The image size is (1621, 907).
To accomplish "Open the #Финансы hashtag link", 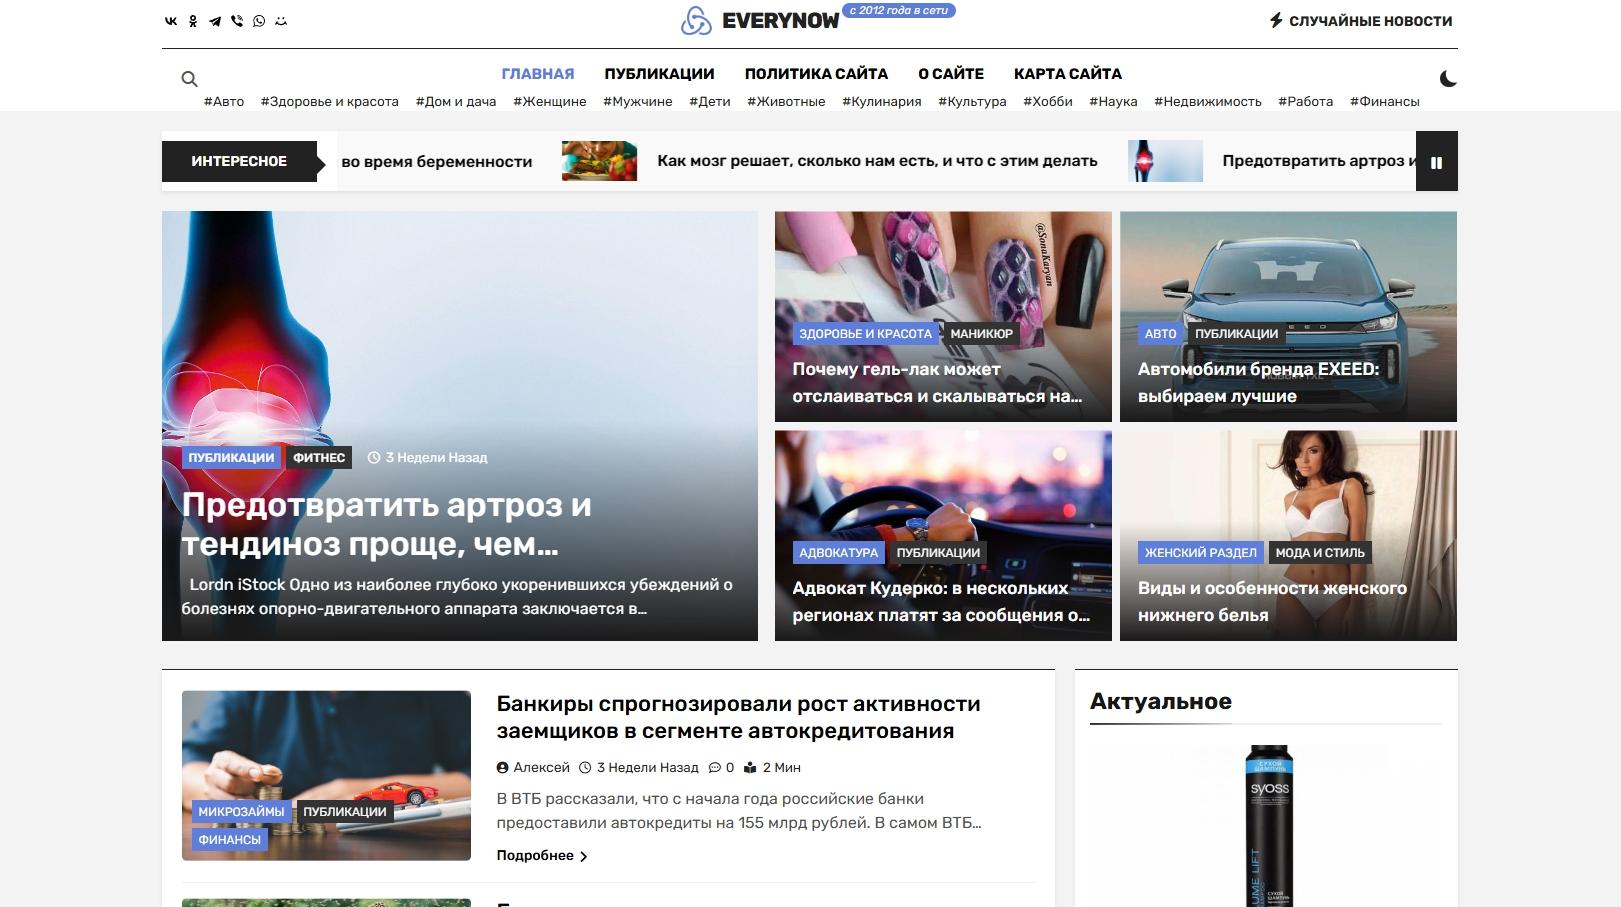I will [x=1385, y=101].
